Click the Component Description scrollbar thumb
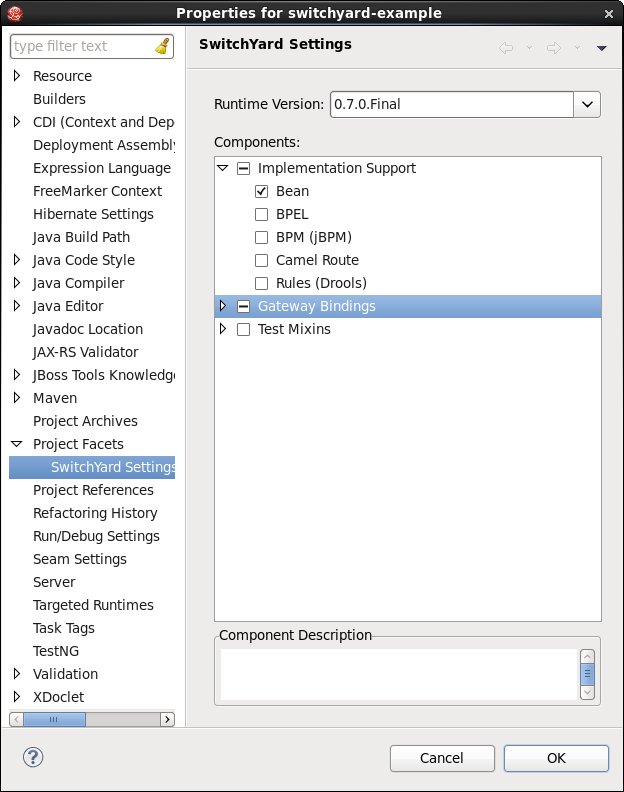624x792 pixels. click(x=587, y=674)
